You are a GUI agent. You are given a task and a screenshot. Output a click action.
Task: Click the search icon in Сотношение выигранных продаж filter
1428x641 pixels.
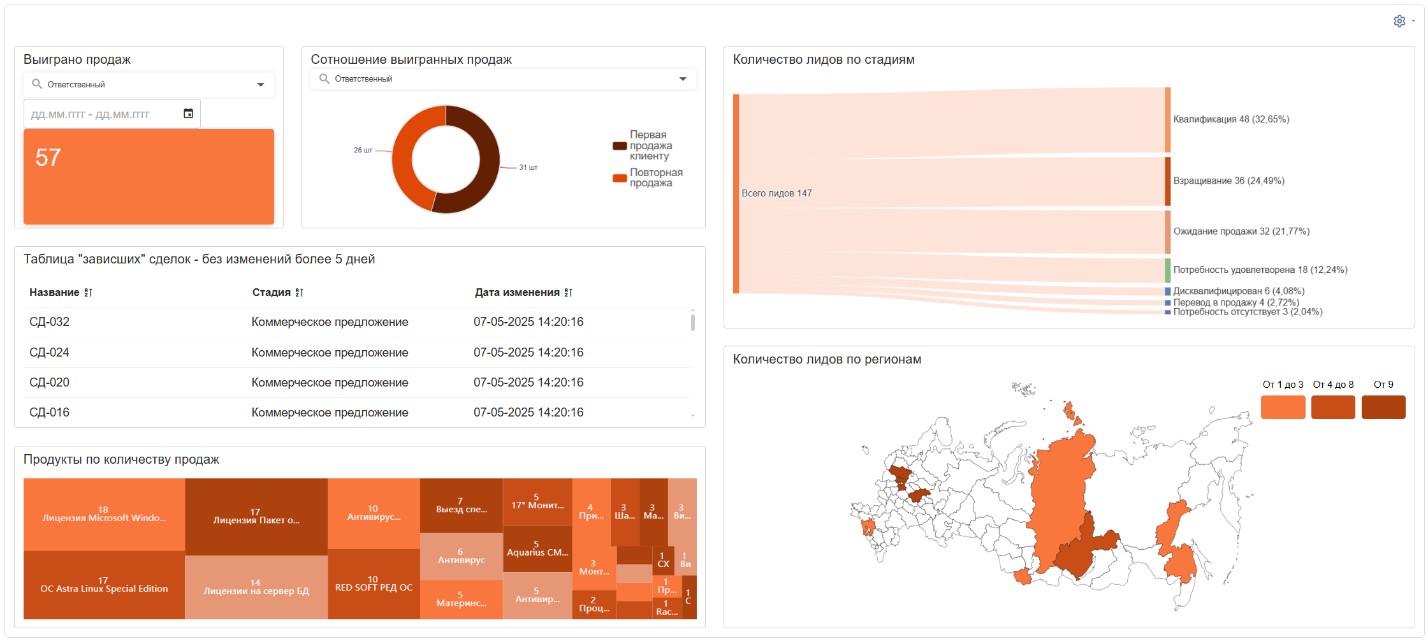pos(324,79)
